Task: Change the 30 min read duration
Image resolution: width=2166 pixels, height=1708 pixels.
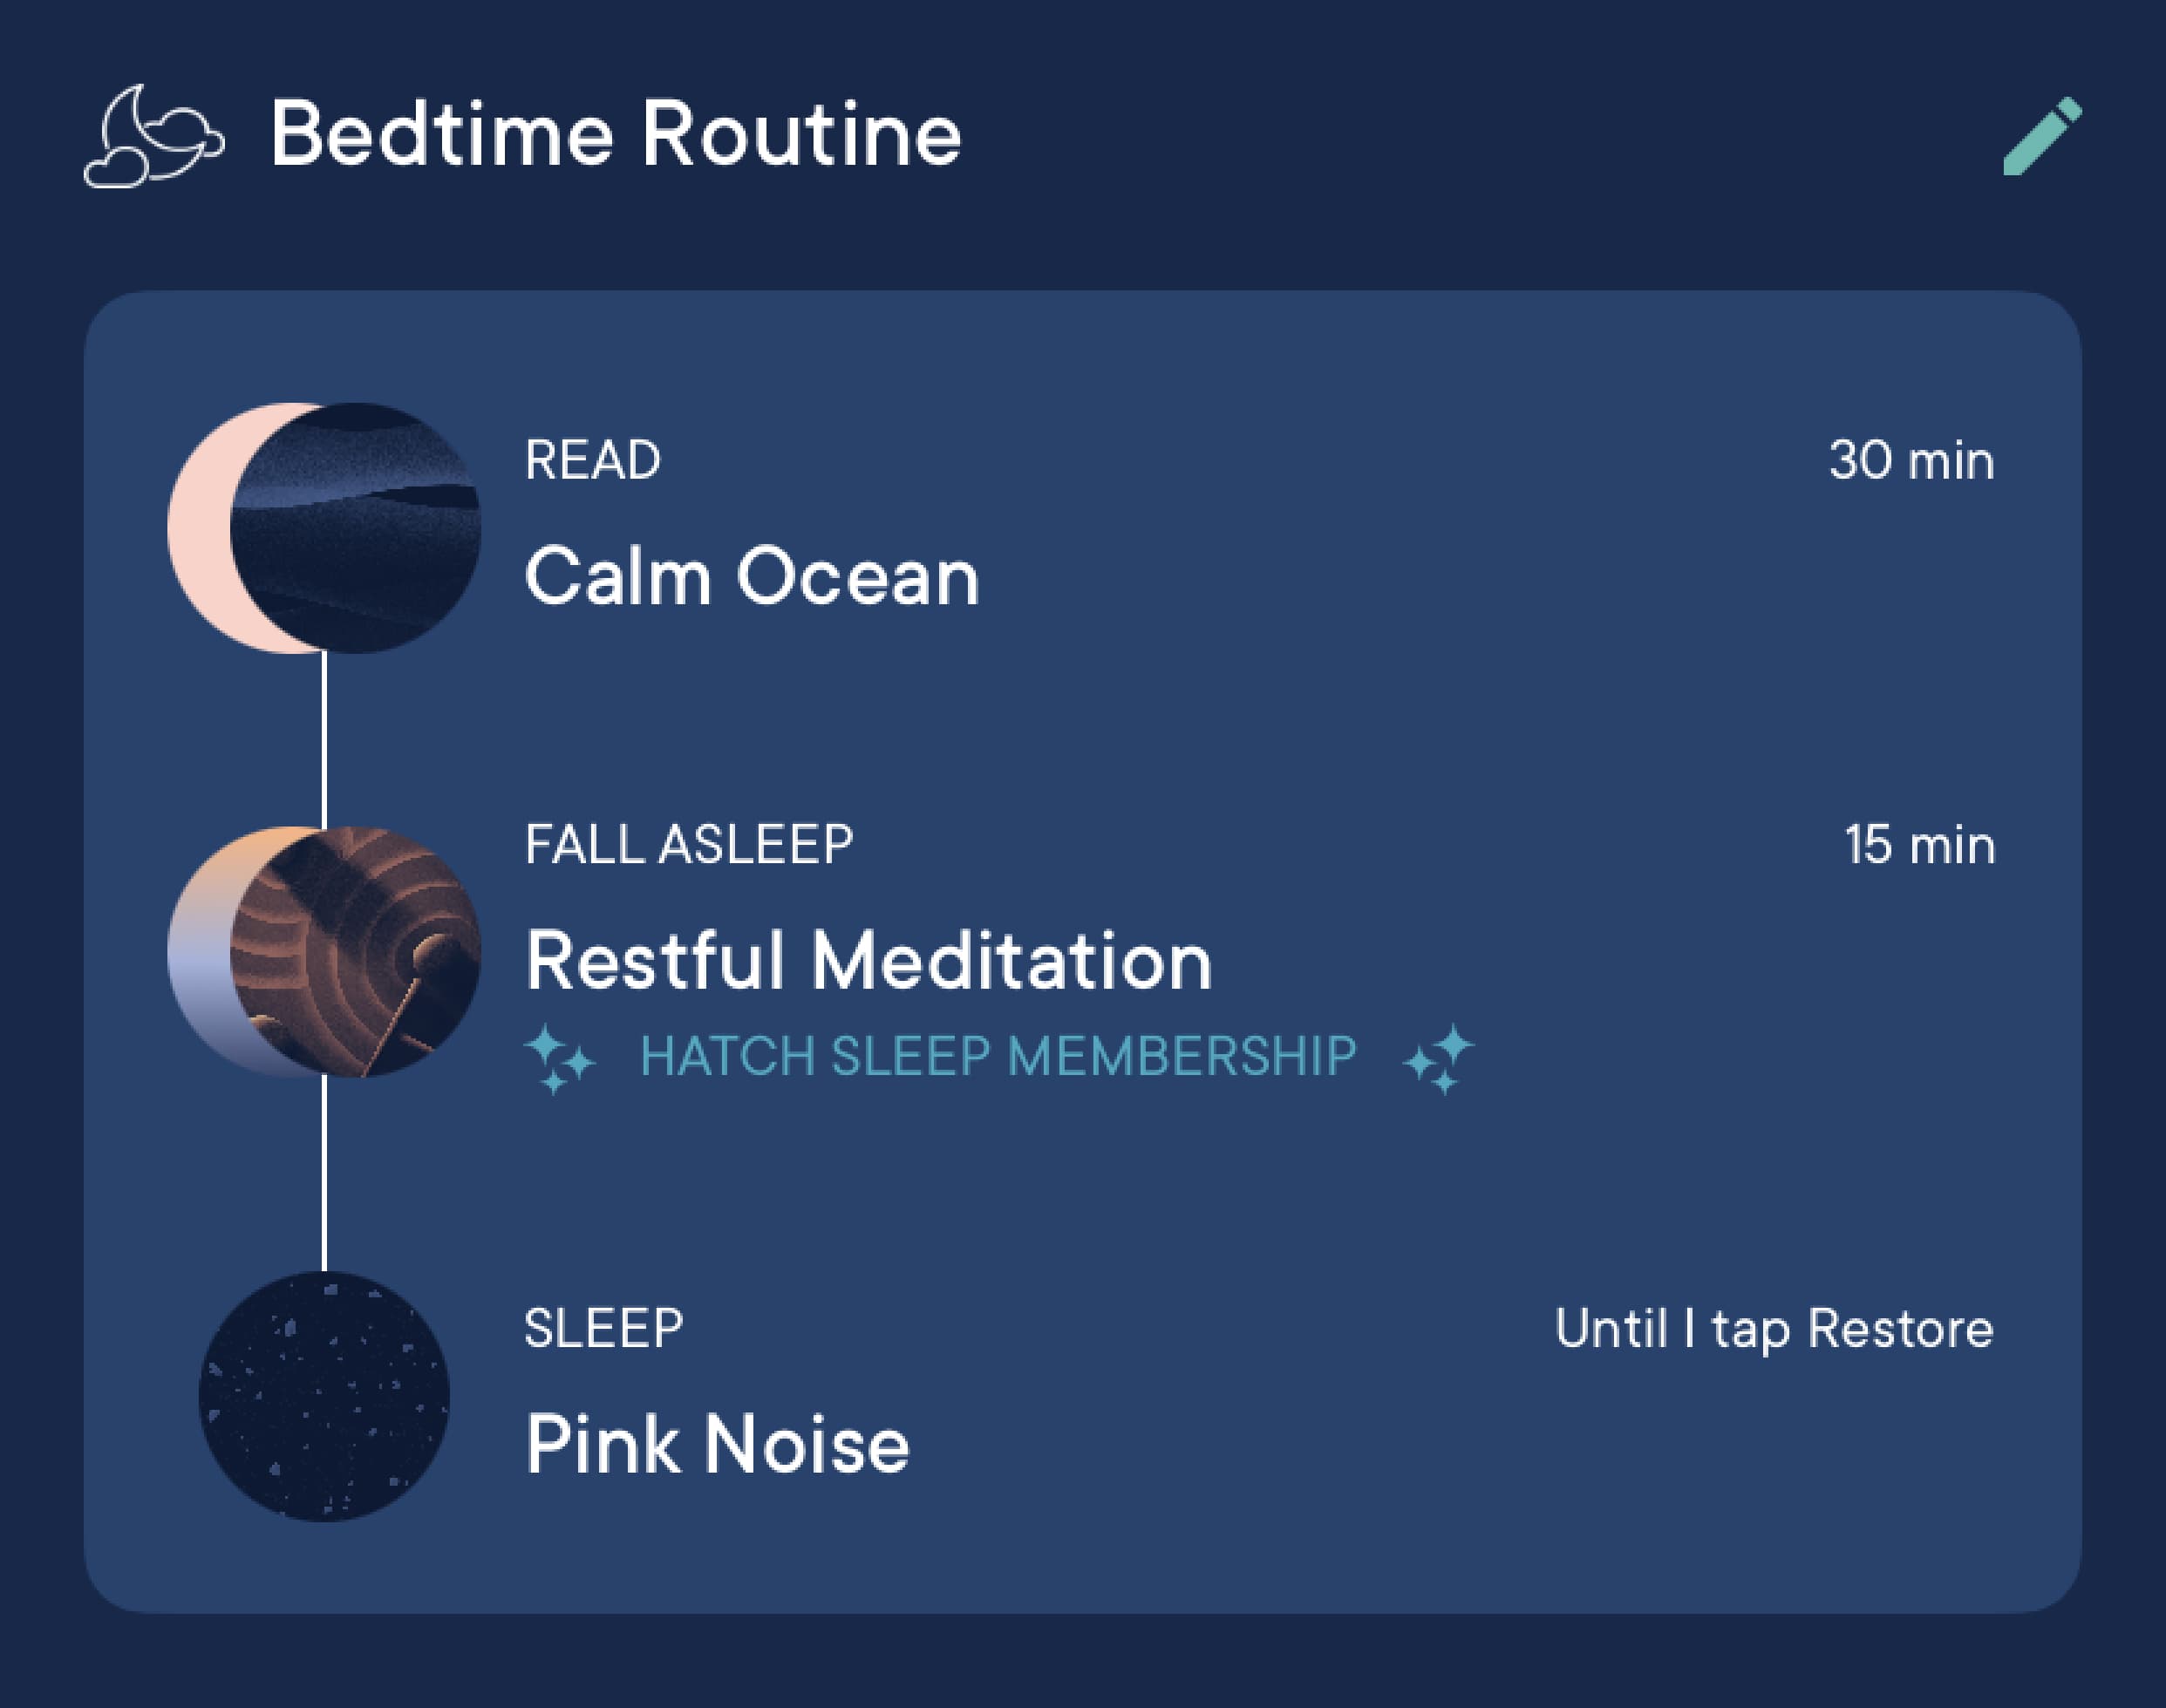Action: coord(1912,460)
